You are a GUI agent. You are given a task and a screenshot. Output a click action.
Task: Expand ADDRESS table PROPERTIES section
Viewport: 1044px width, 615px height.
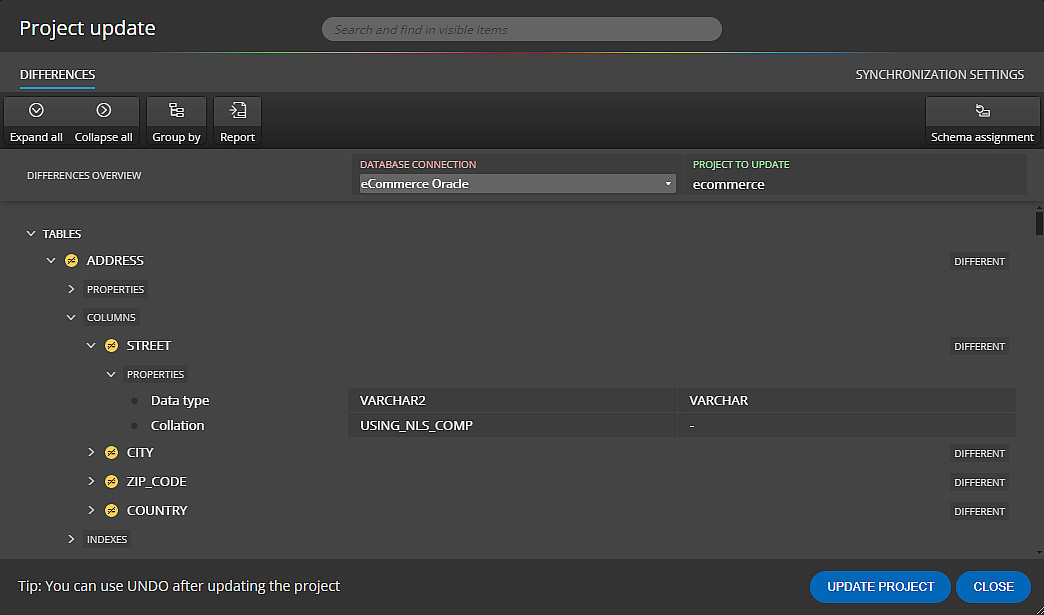(71, 290)
